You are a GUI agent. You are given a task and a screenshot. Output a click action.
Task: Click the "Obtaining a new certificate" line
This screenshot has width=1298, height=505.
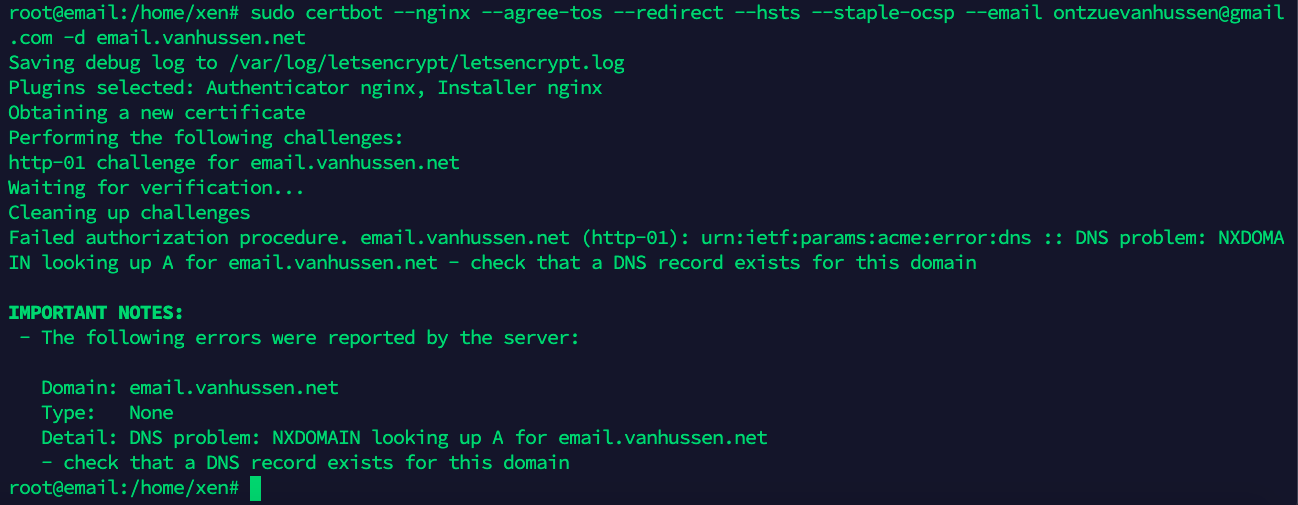[x=157, y=113]
